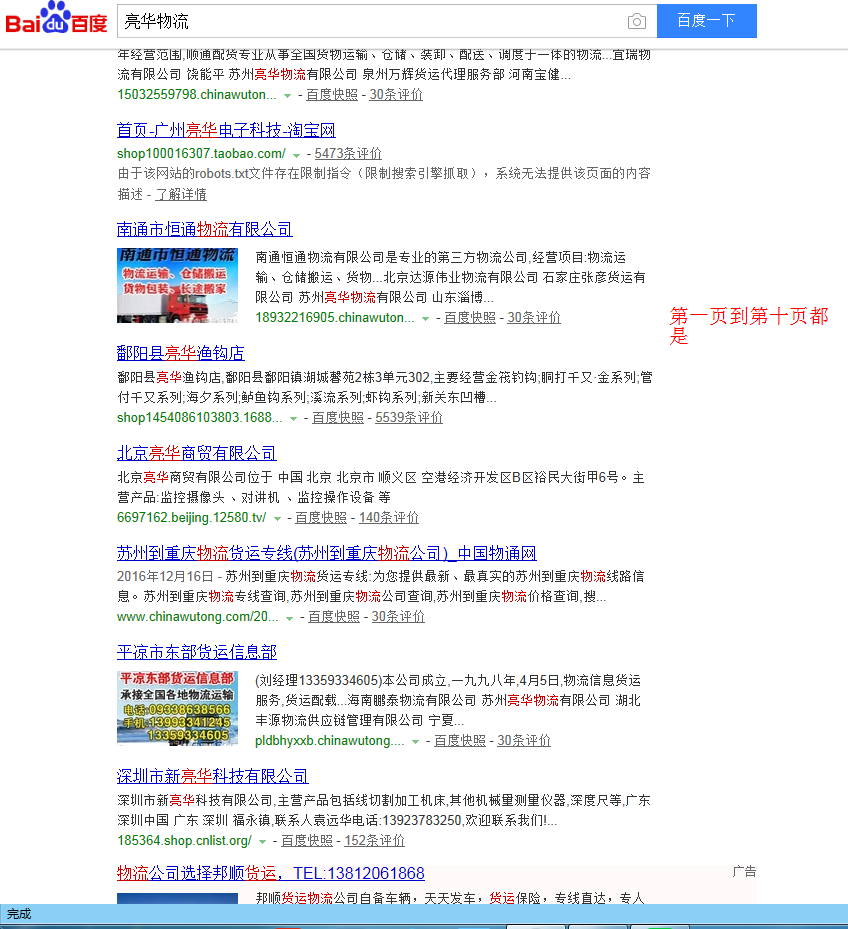Open 5473条评价 reviews link
The image size is (848, 929).
tap(348, 154)
